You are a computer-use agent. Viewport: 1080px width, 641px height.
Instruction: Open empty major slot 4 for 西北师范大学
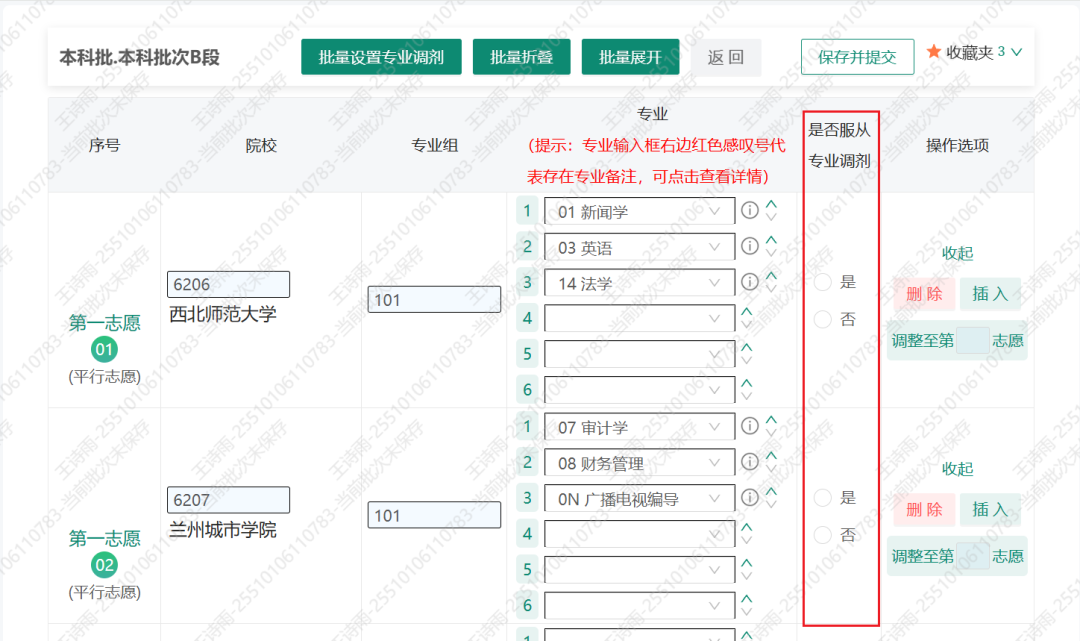click(639, 318)
